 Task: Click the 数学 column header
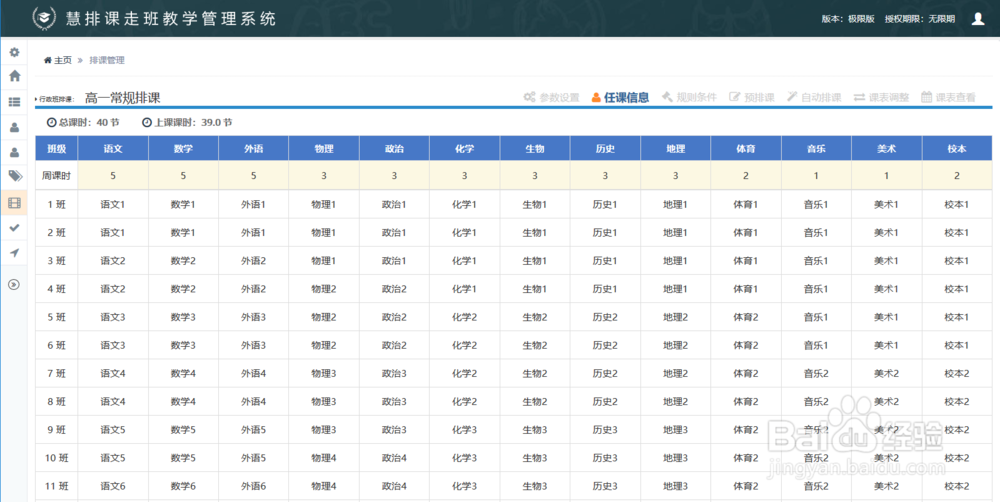tap(183, 149)
